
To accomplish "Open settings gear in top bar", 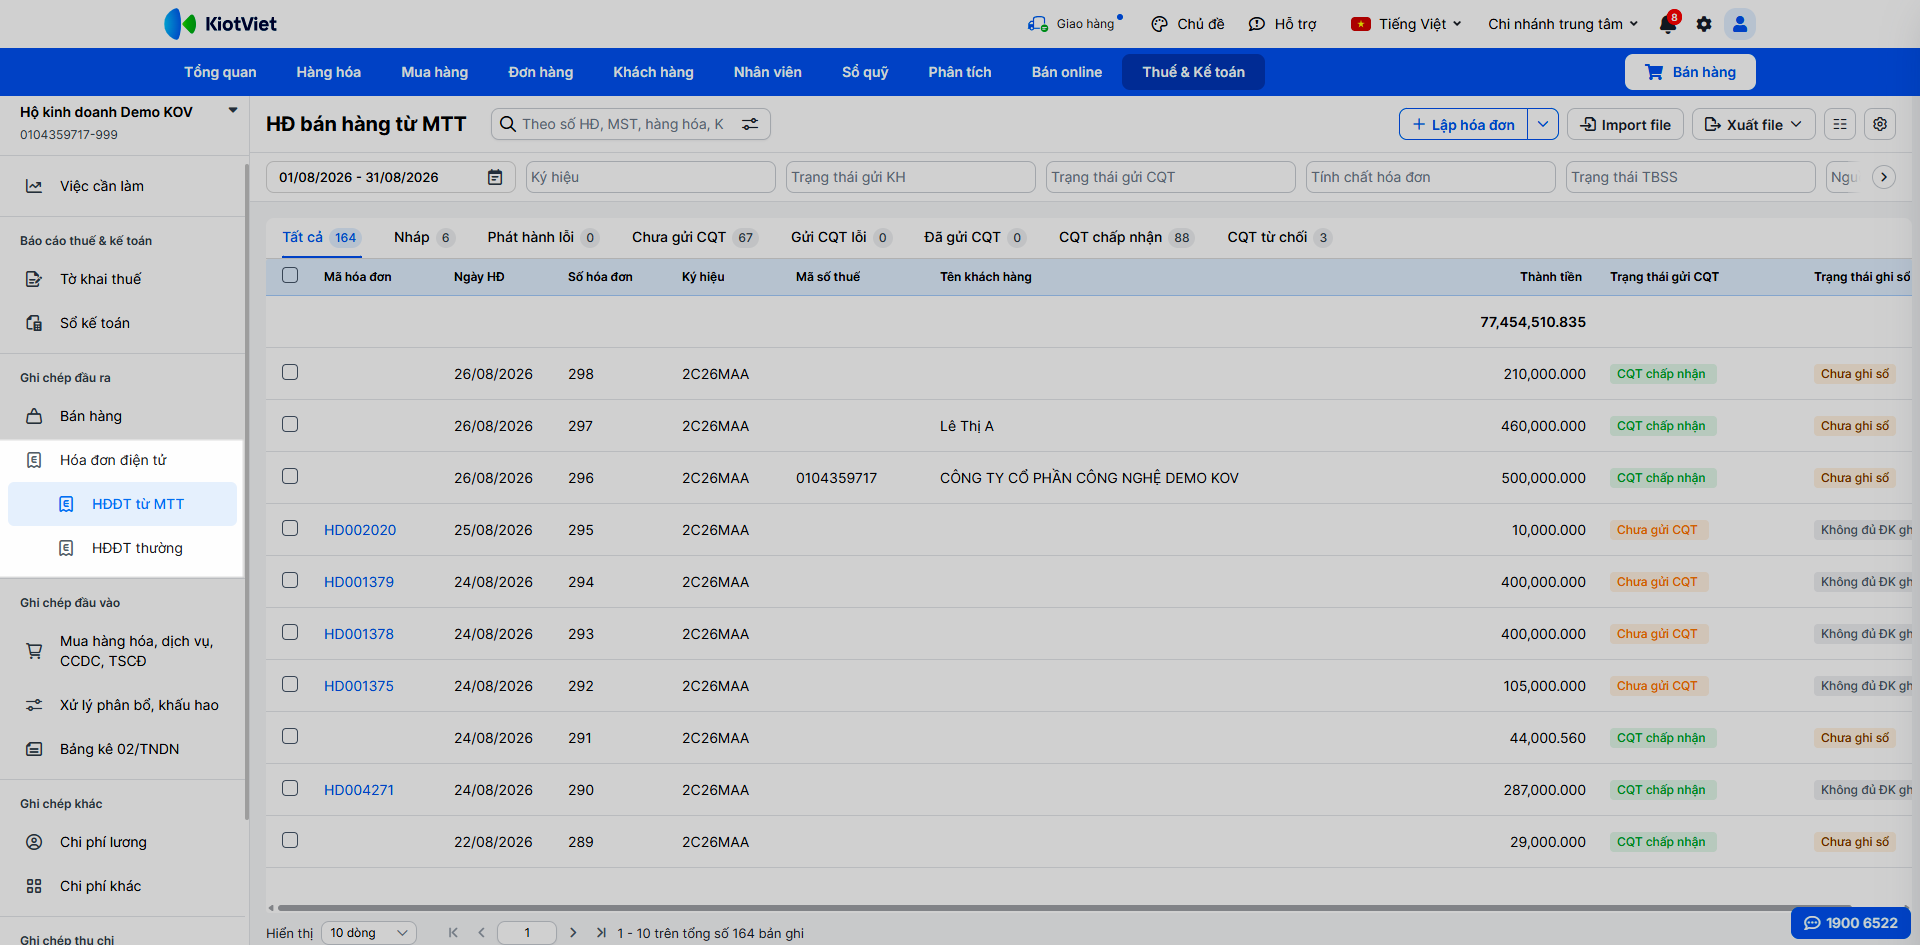I will tap(1704, 24).
